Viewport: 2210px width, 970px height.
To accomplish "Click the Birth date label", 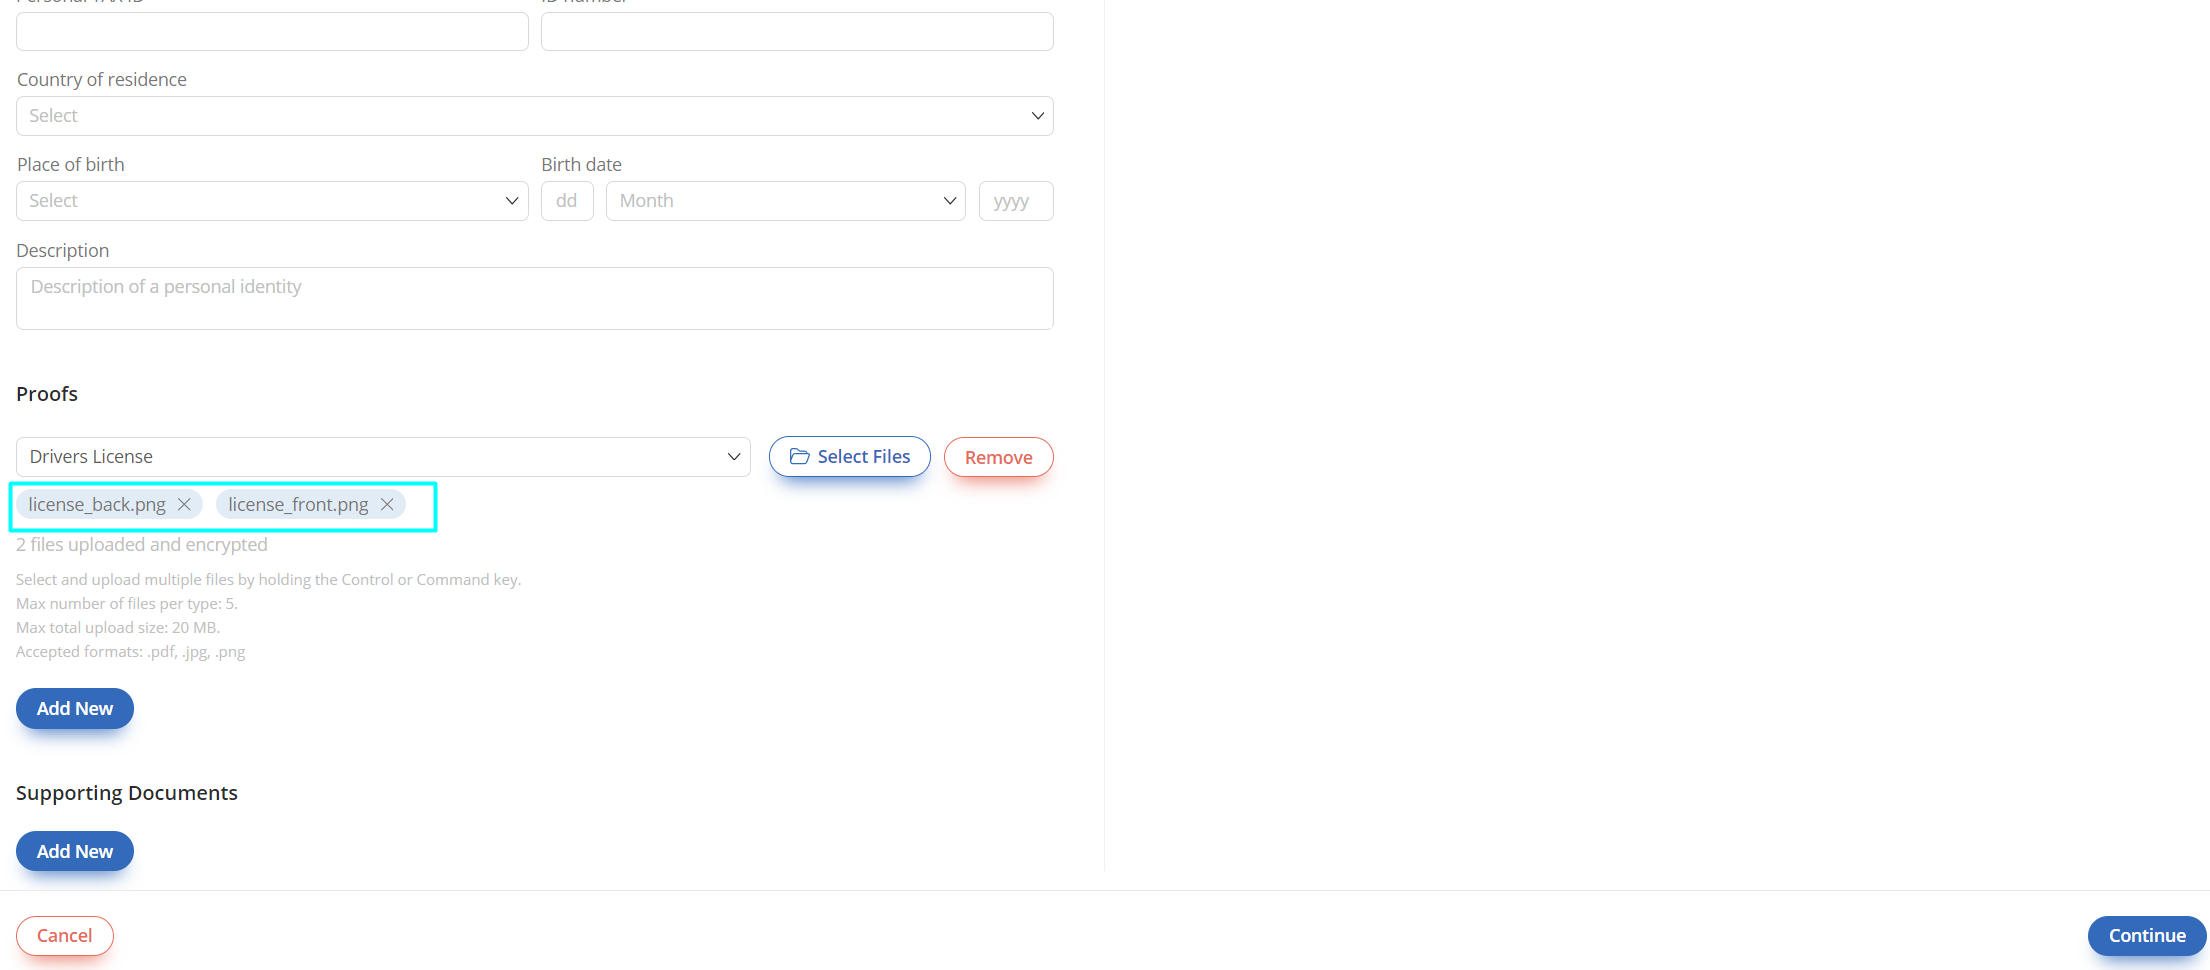I will tap(582, 165).
